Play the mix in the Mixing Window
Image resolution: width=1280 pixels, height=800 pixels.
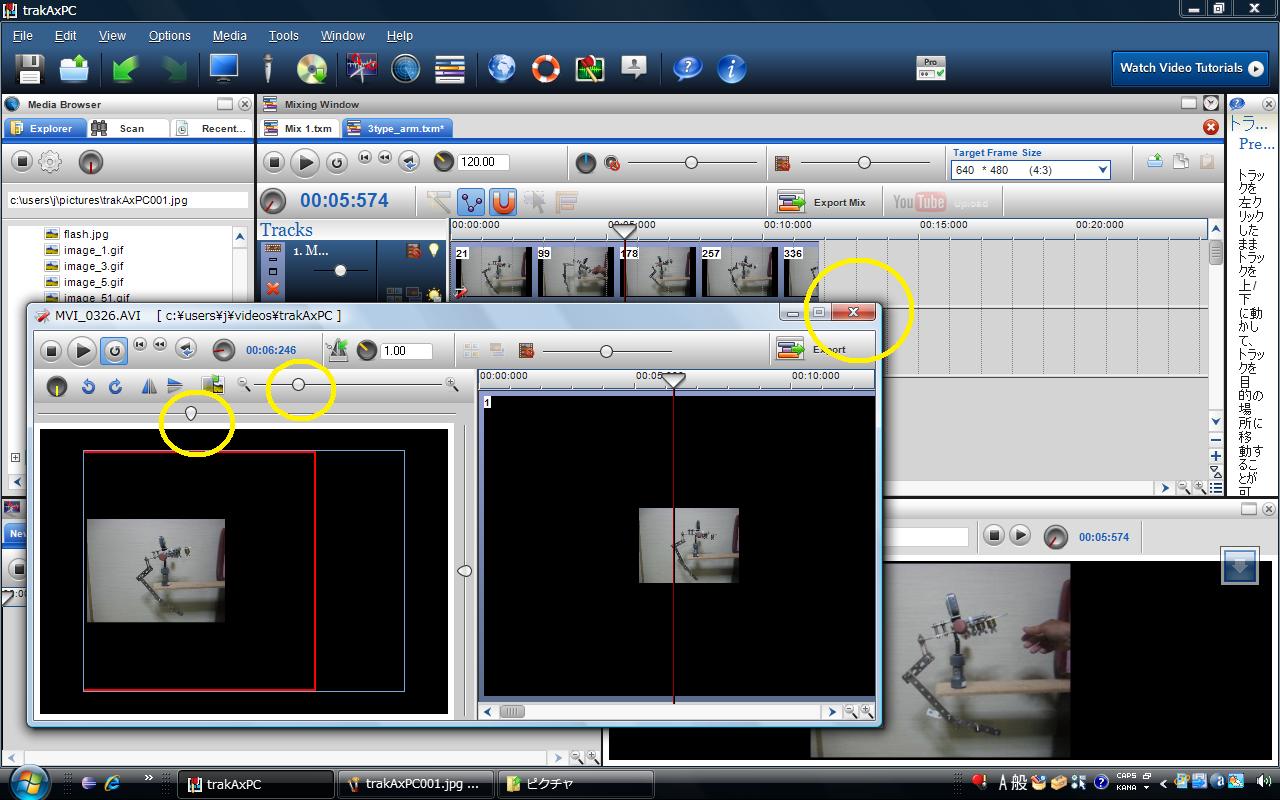pyautogui.click(x=305, y=162)
